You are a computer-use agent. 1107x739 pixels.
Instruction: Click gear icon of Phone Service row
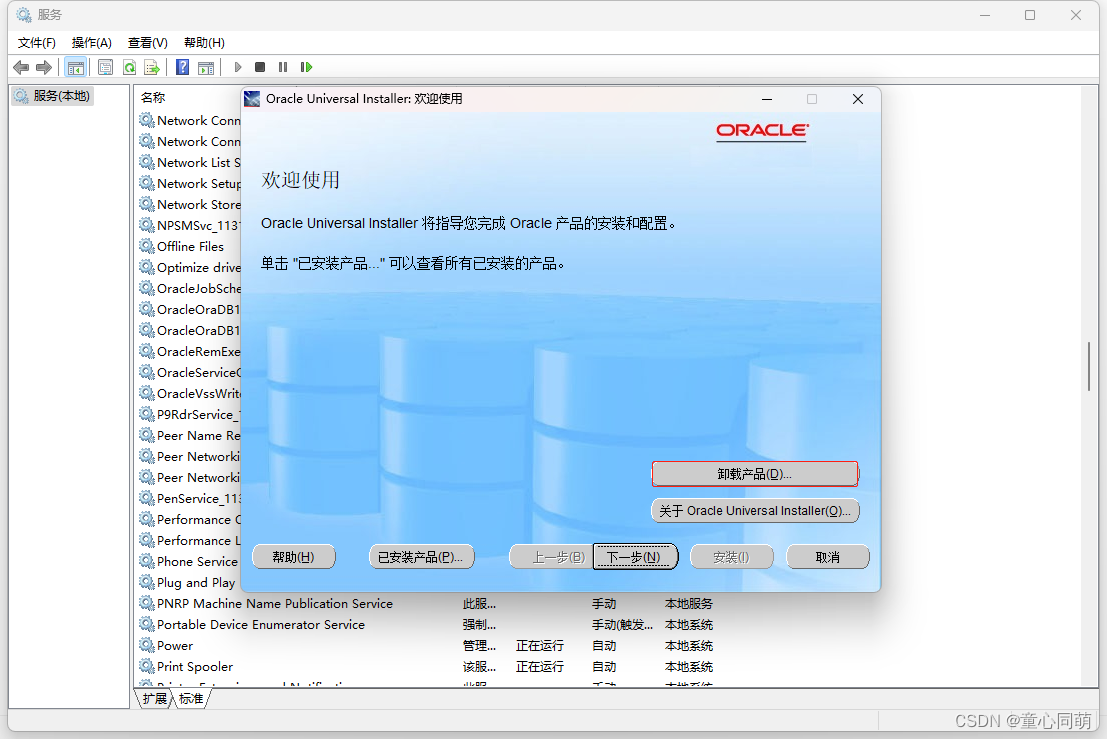[x=147, y=561]
